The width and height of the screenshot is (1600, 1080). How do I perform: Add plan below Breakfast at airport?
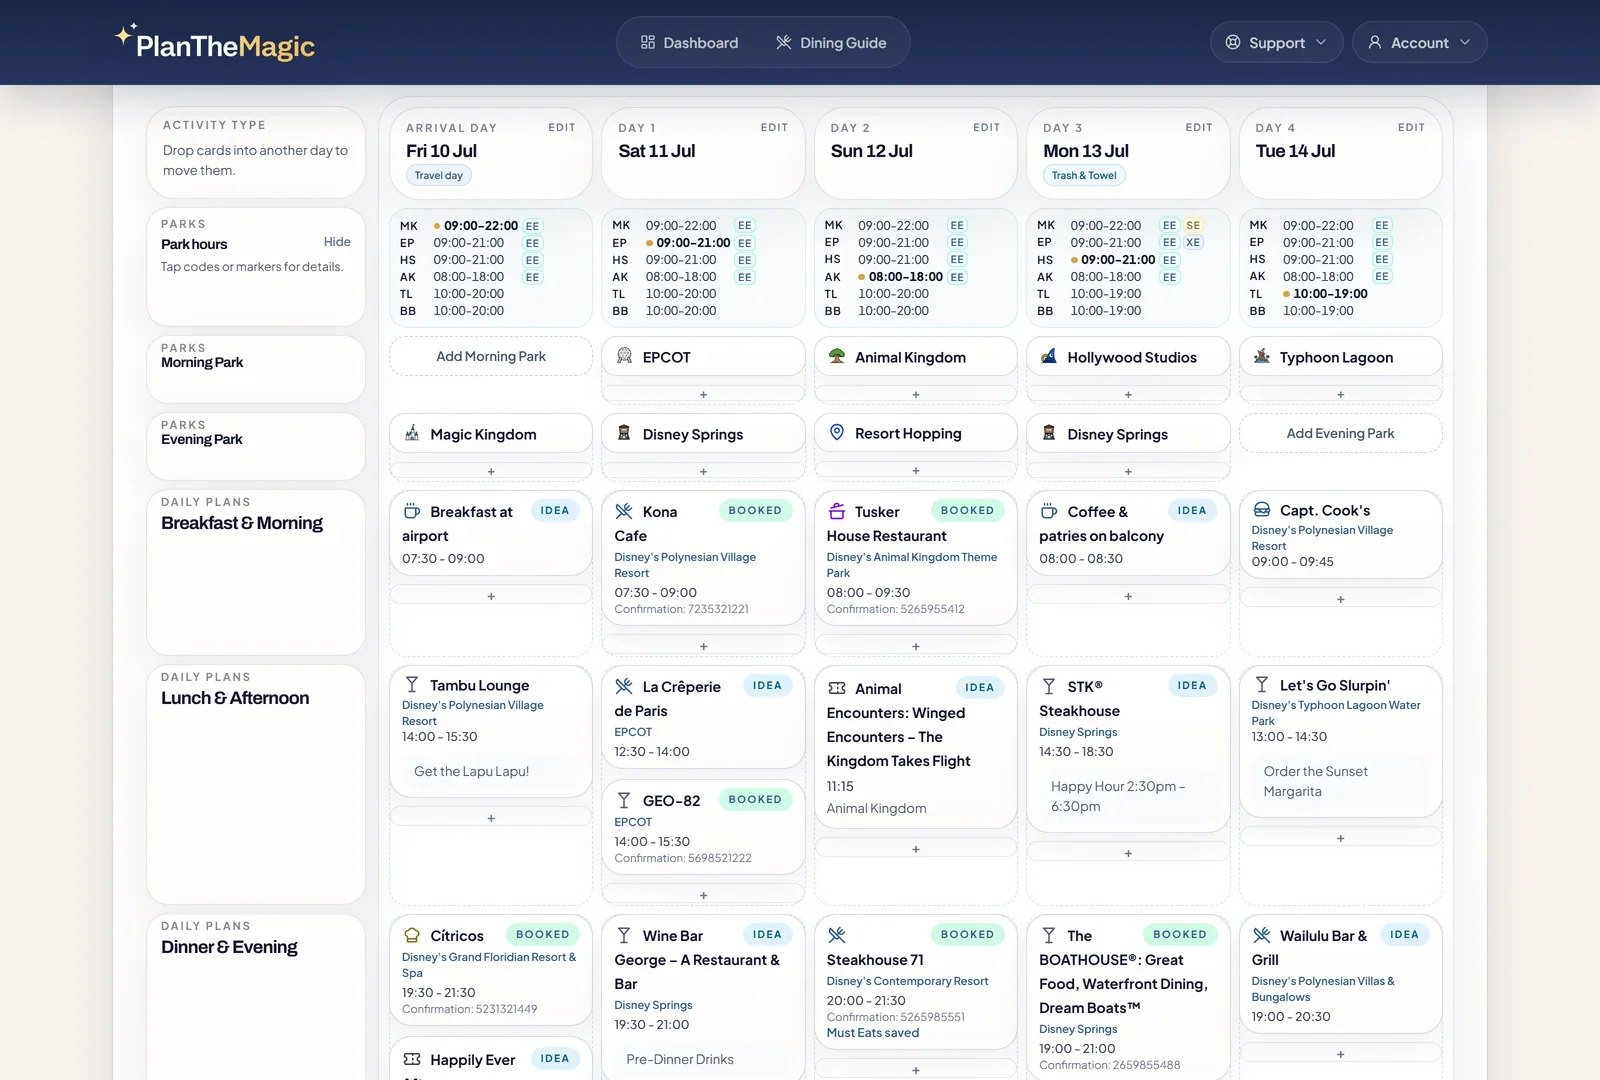491,597
